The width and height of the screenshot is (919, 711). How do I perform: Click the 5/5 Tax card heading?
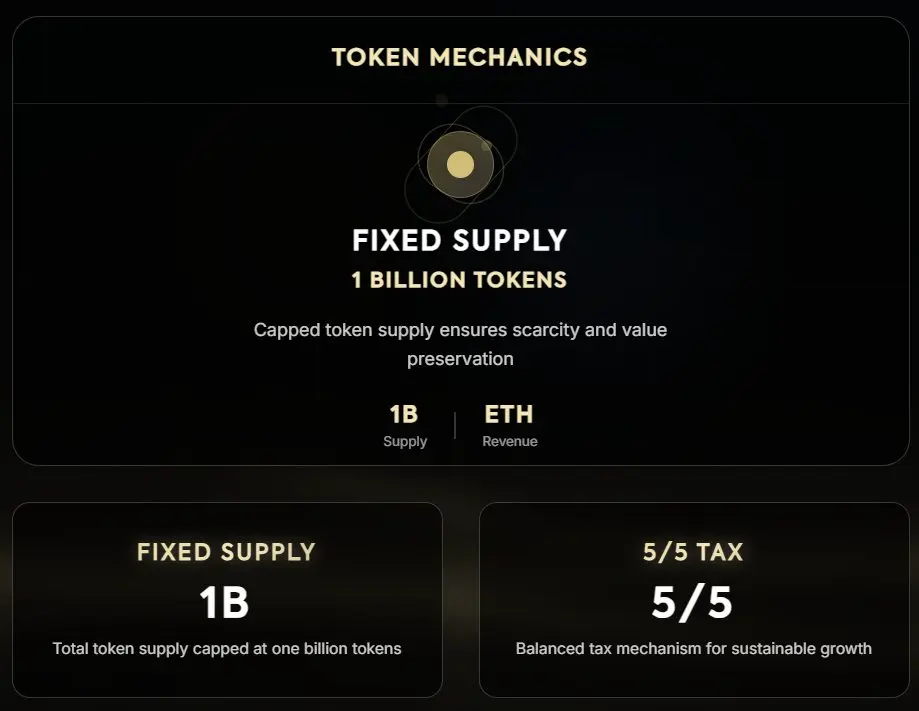pos(693,552)
